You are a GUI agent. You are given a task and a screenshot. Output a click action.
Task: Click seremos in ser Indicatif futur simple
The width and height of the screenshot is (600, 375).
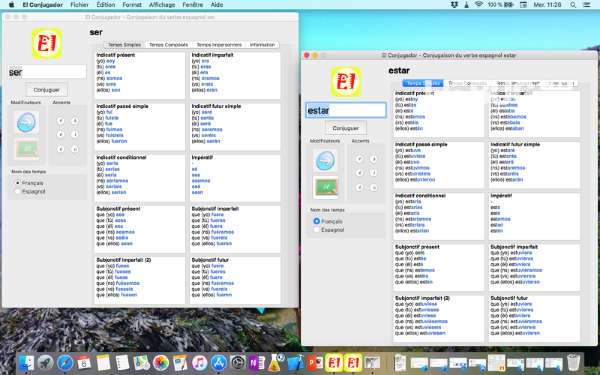(212, 129)
